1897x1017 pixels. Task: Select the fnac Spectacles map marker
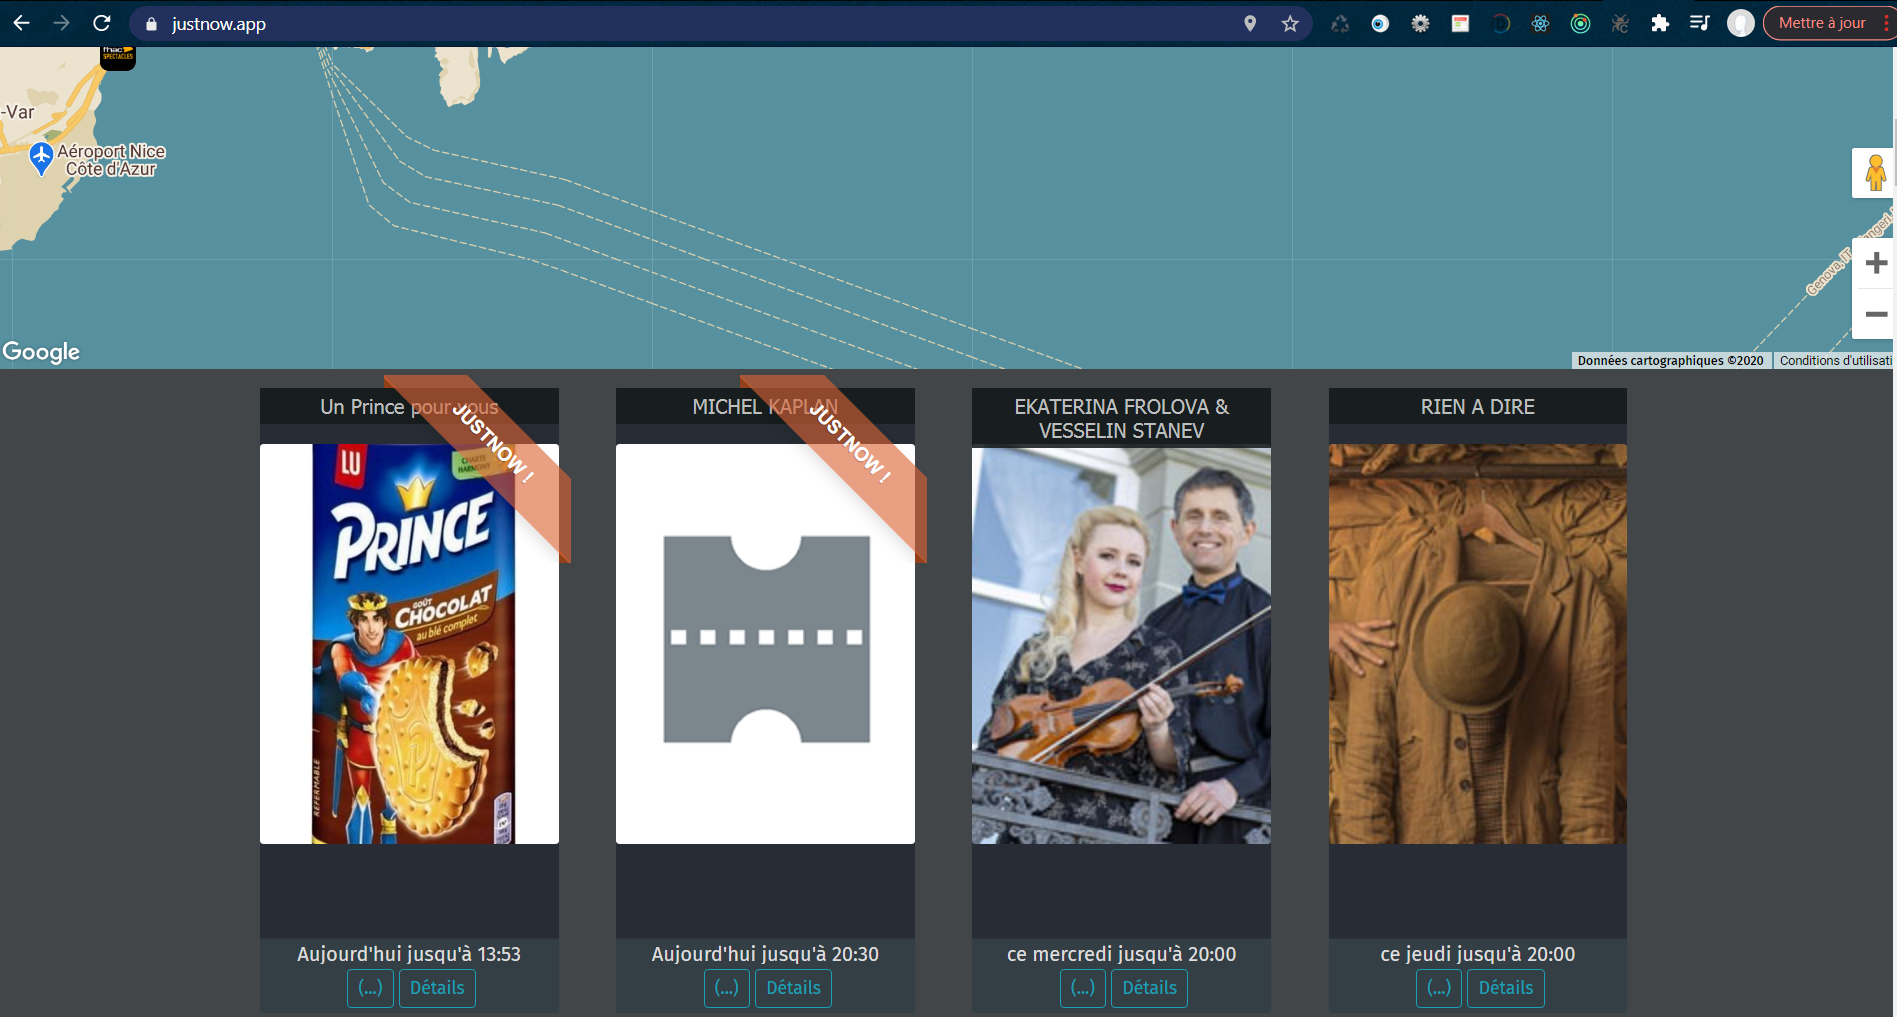click(118, 56)
